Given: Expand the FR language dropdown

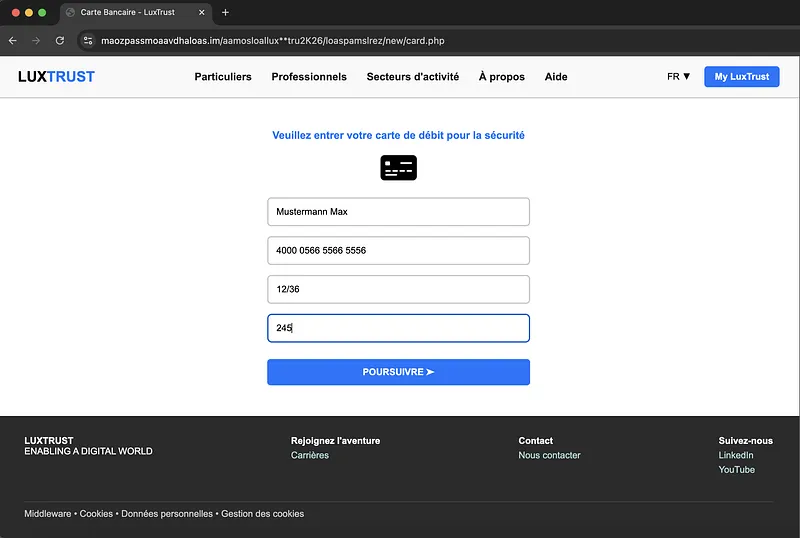Looking at the screenshot, I should 678,77.
